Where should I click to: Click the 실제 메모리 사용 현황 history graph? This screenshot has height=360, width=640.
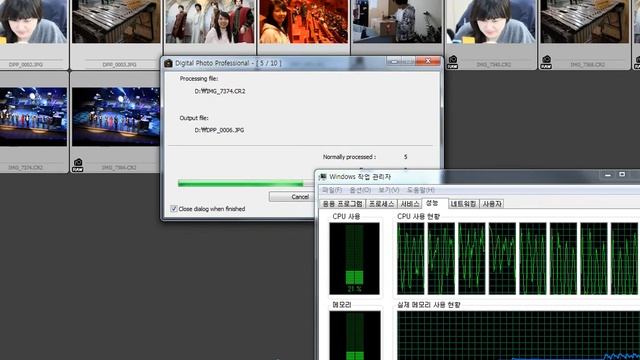tap(518, 336)
